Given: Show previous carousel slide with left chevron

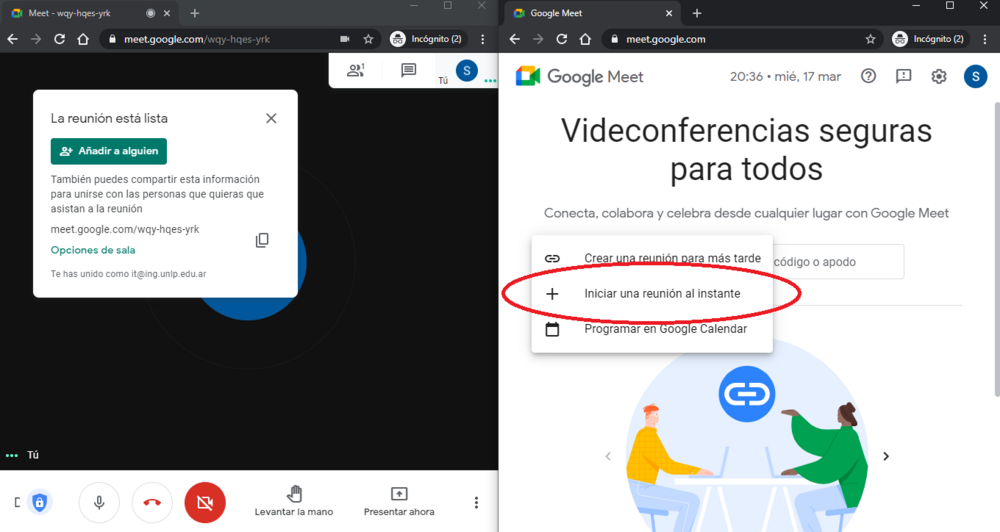Looking at the screenshot, I should point(607,456).
